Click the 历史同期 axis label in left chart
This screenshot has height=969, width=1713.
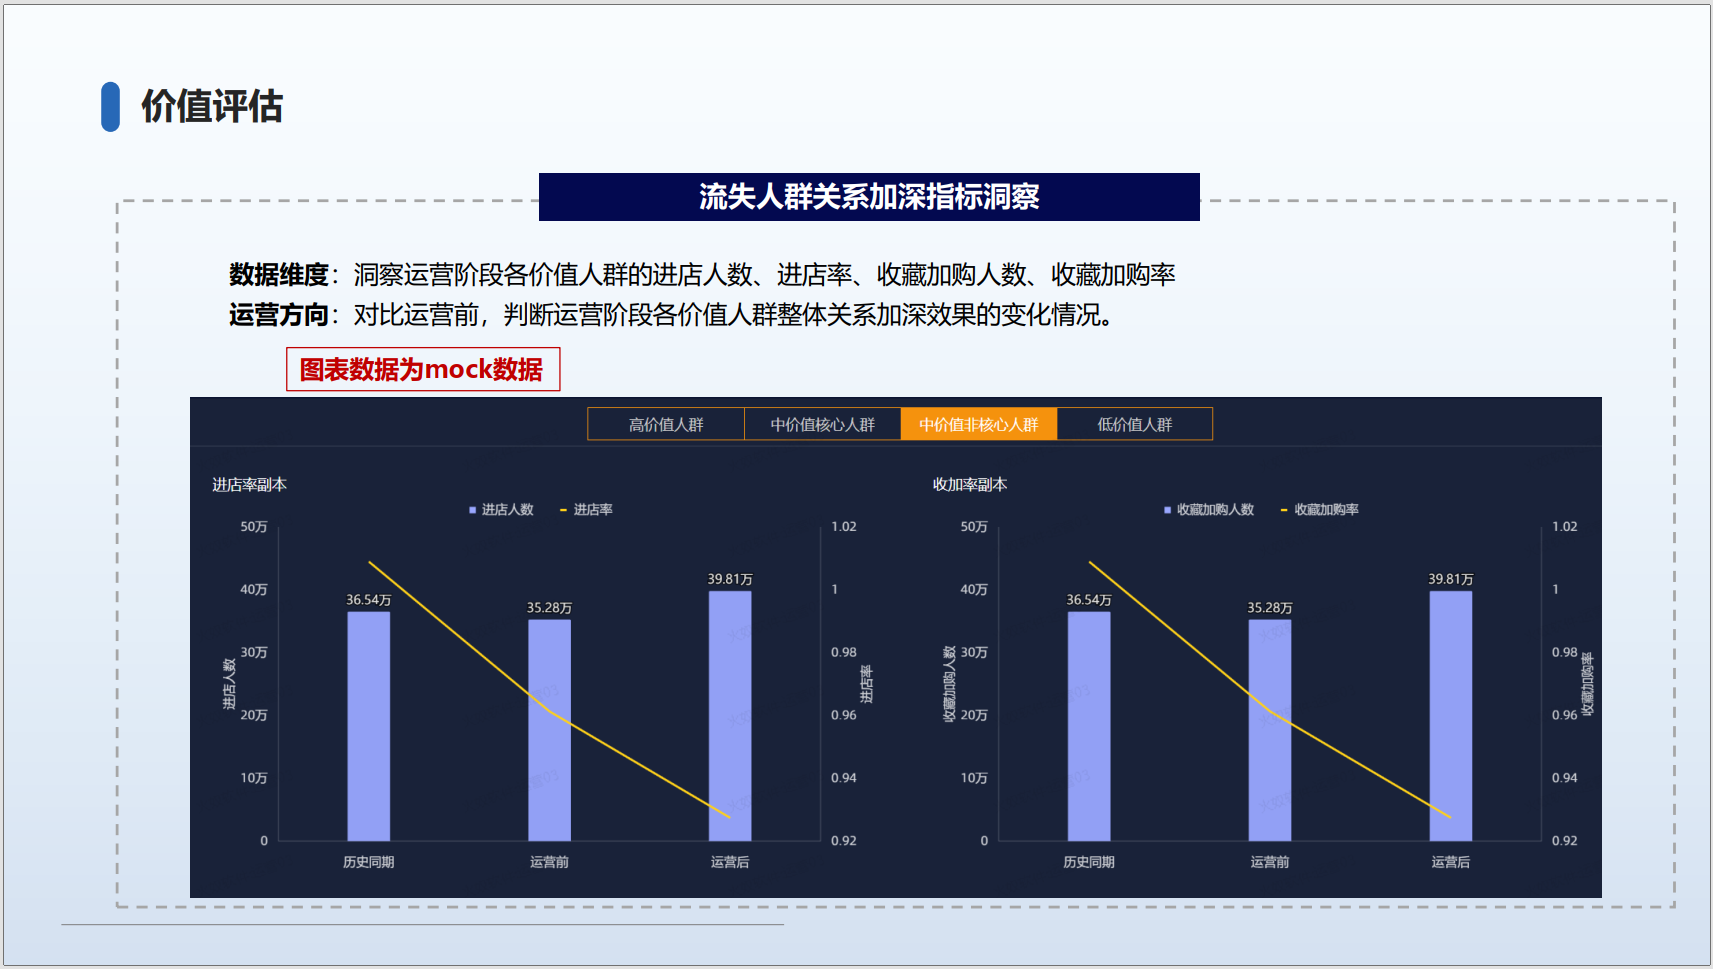pyautogui.click(x=369, y=862)
